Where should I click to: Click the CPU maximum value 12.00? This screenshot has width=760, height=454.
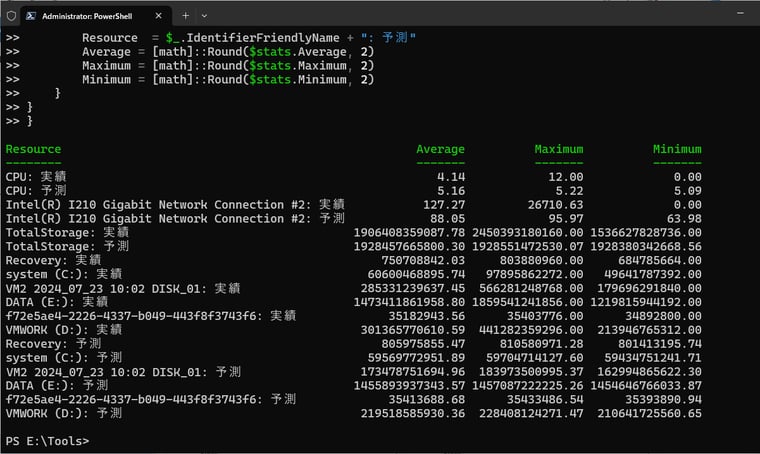point(566,177)
